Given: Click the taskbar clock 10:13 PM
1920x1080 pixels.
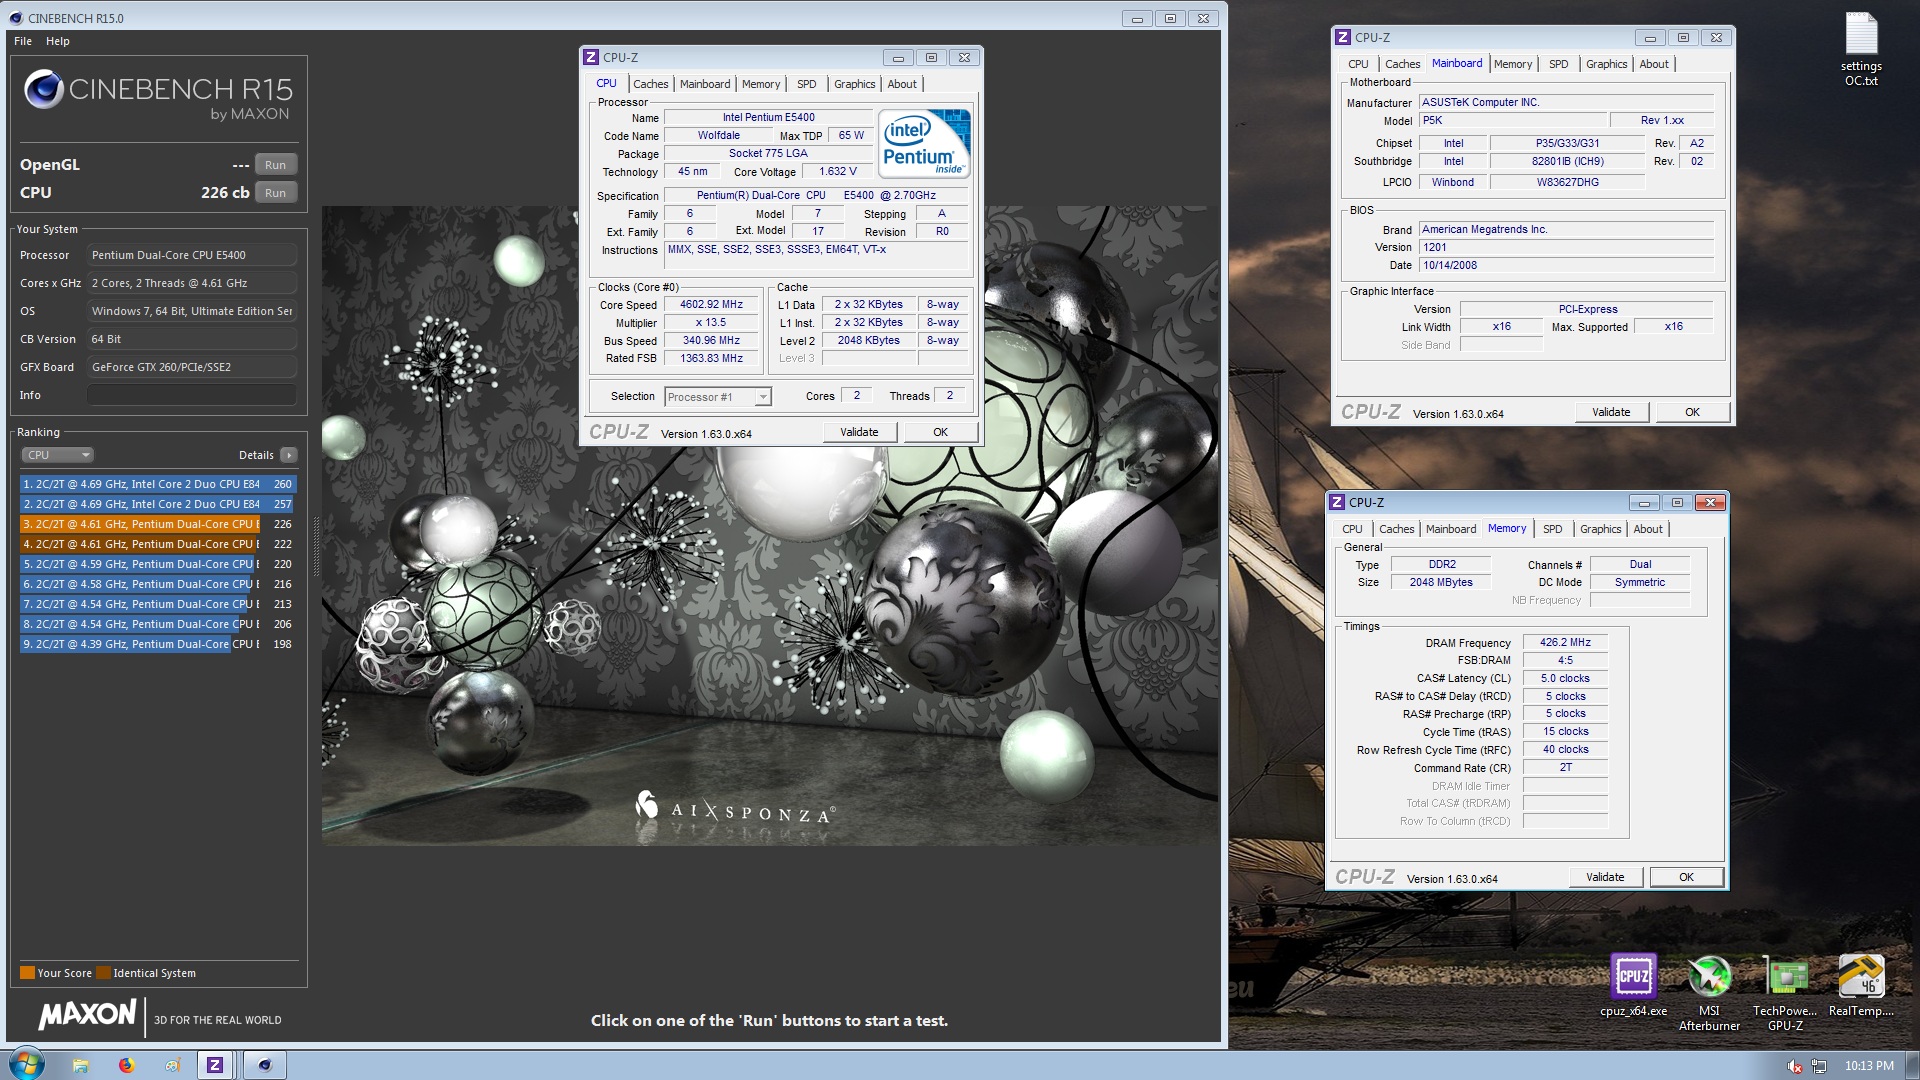Looking at the screenshot, I should tap(1869, 1066).
